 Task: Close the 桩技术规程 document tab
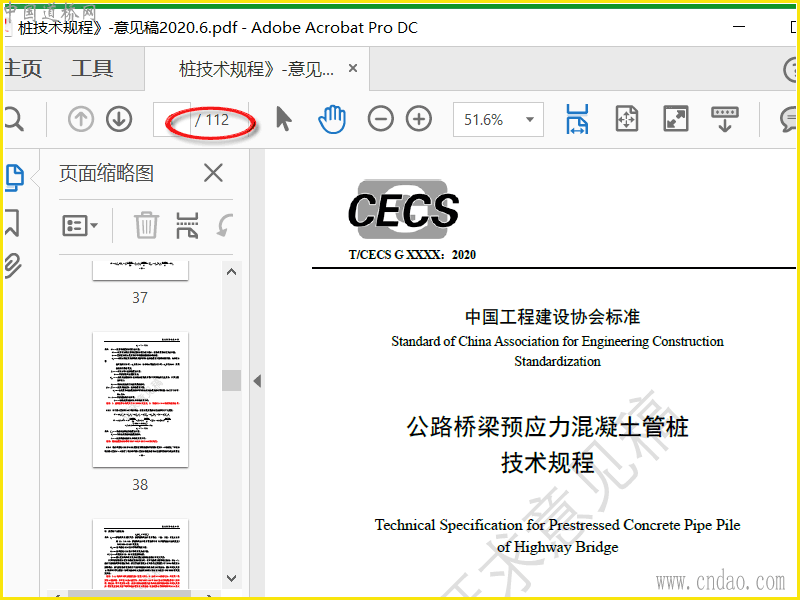tap(353, 68)
